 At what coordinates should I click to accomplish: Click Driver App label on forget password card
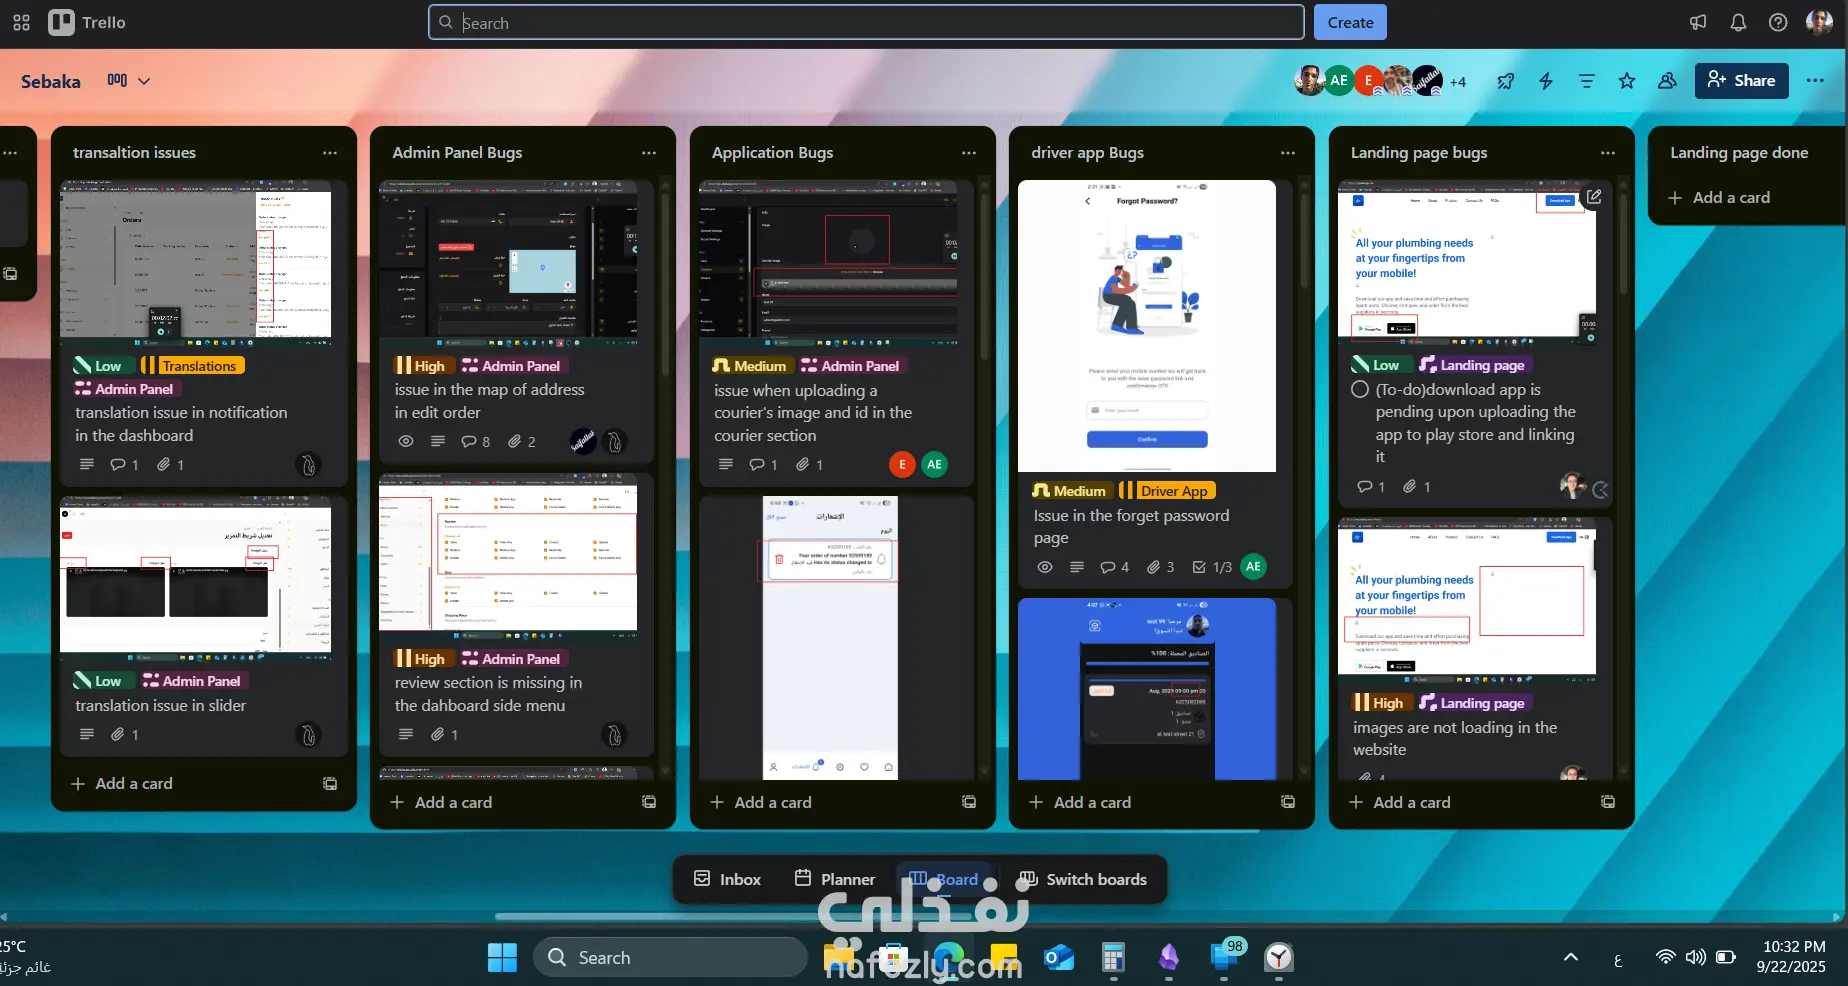[x=1167, y=491]
